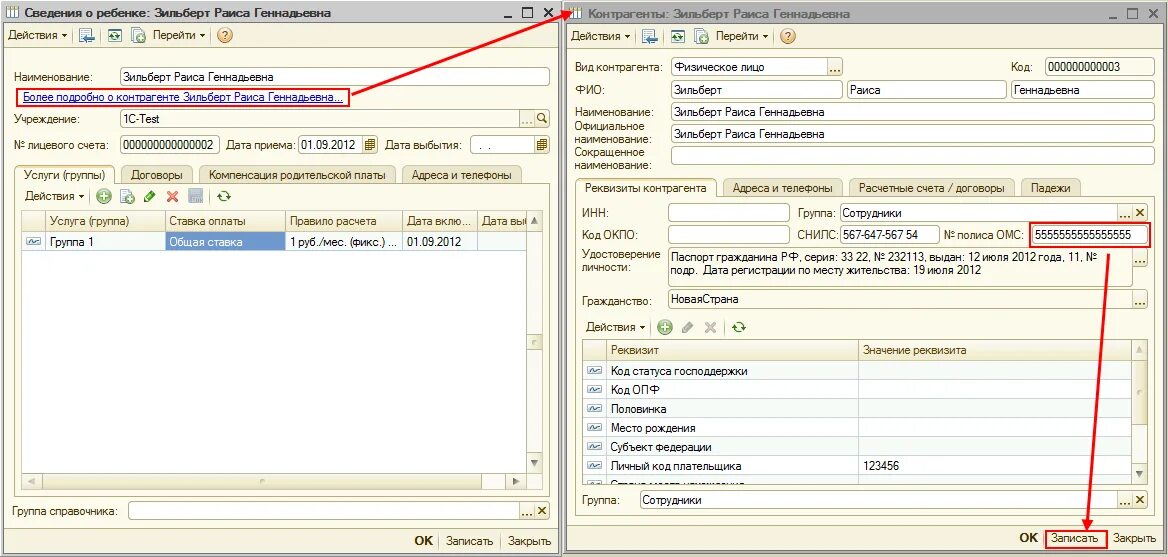Click Help icon in Контрагенты window

coord(787,36)
